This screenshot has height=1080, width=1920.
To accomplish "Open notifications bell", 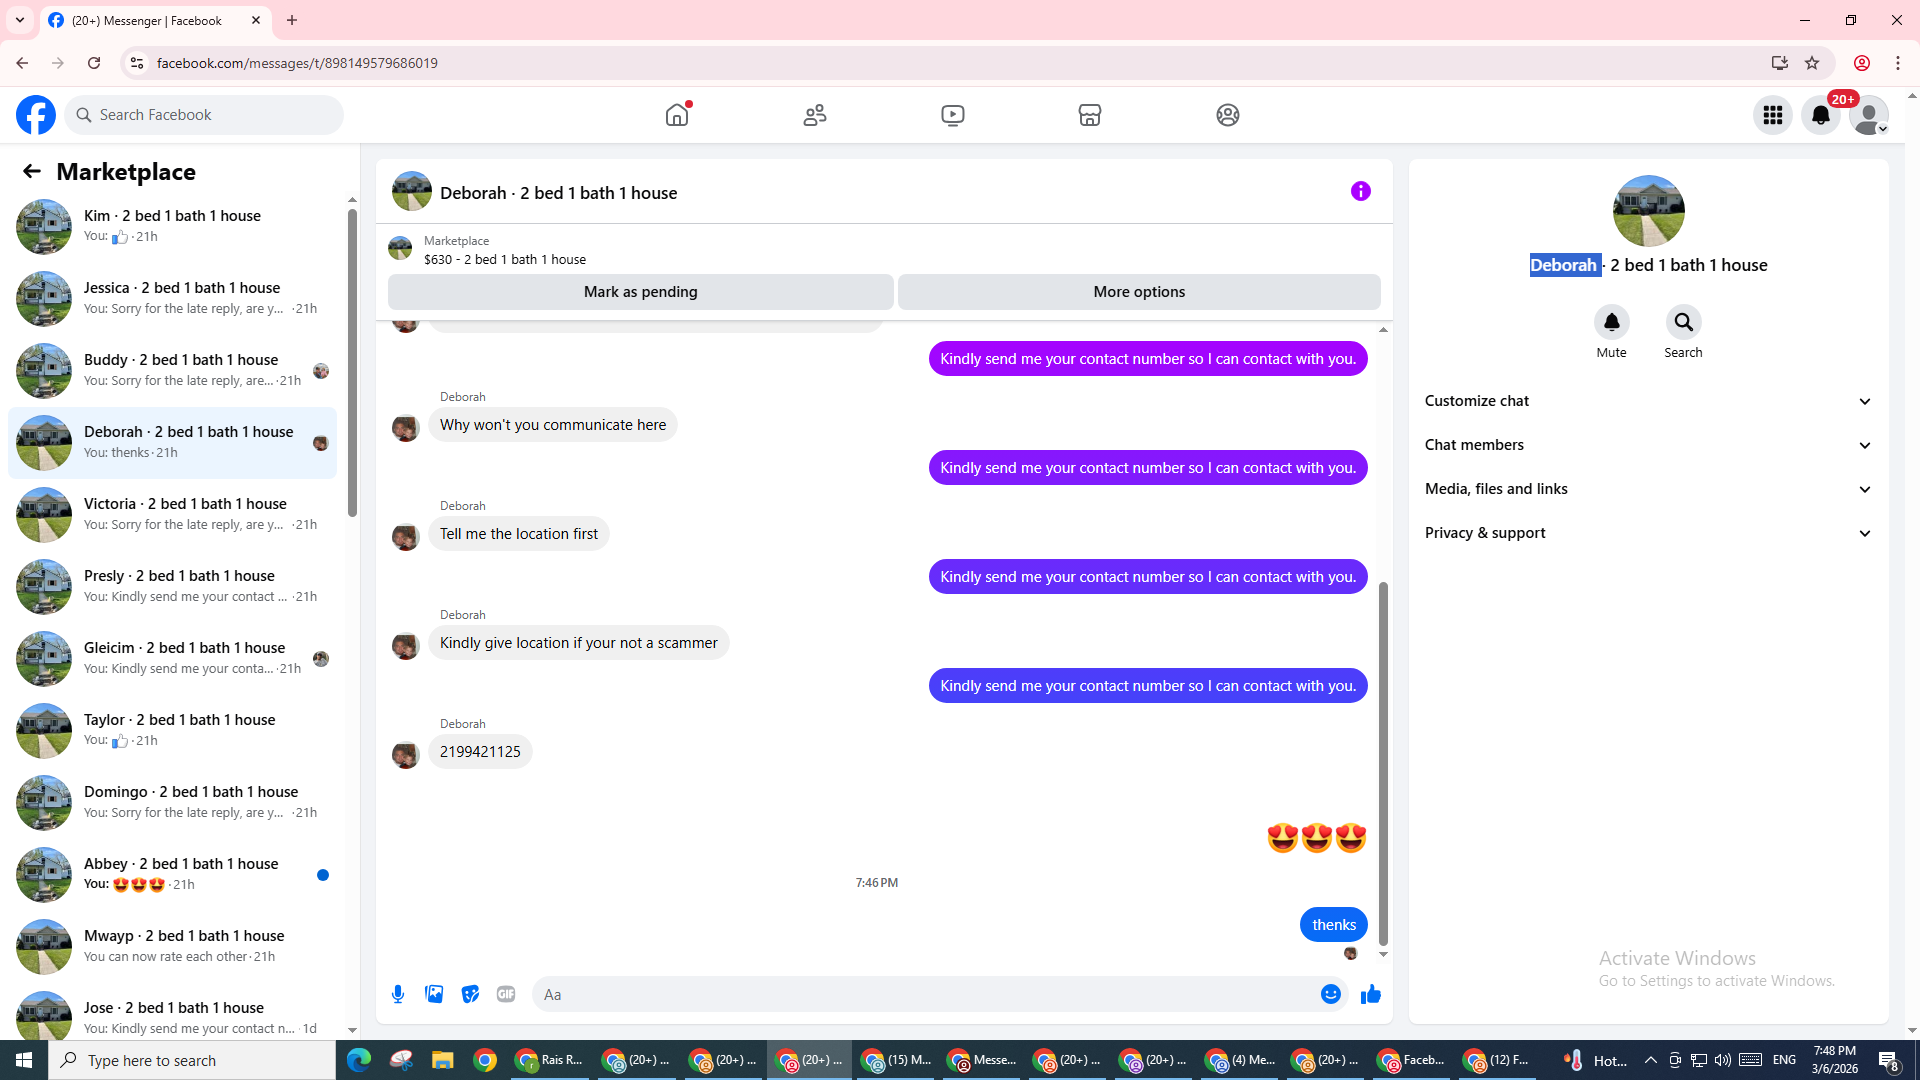I will tap(1820, 115).
